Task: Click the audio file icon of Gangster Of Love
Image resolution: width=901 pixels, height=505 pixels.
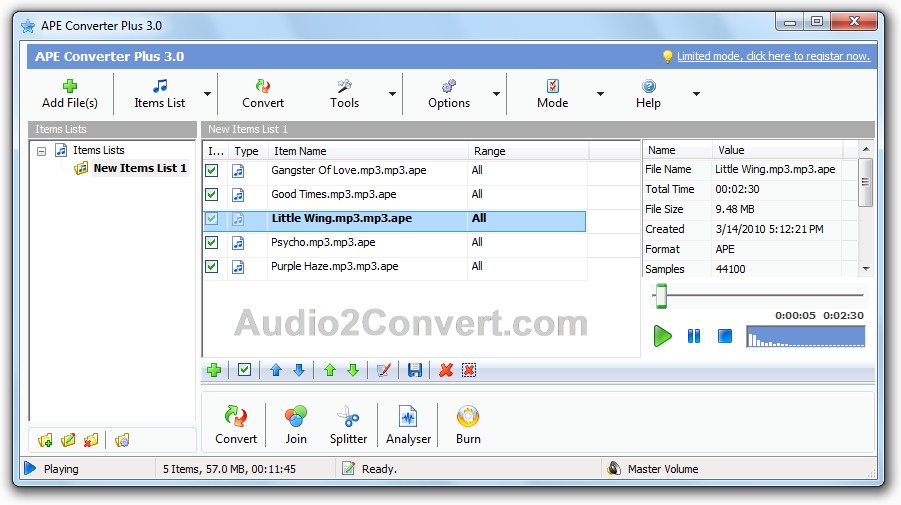Action: pos(238,171)
